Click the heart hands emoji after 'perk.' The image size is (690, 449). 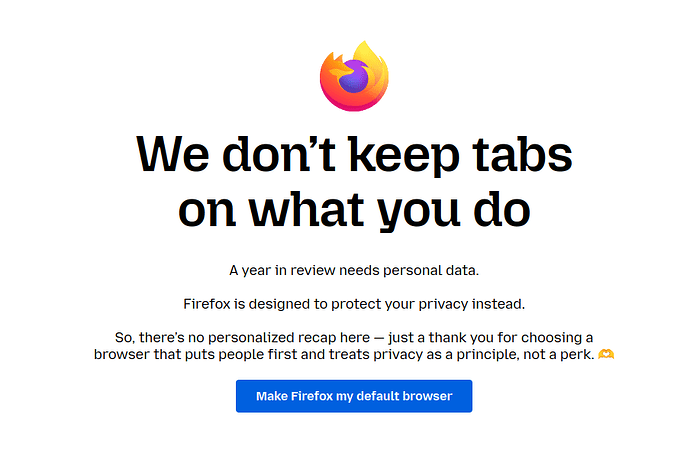pyautogui.click(x=606, y=354)
